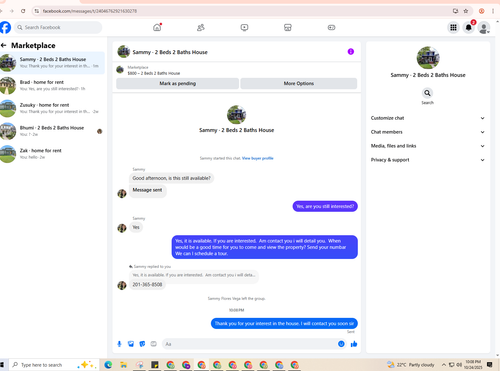This screenshot has height=371, width=500.
Task: Open the GIF picker icon
Action: (x=153, y=344)
